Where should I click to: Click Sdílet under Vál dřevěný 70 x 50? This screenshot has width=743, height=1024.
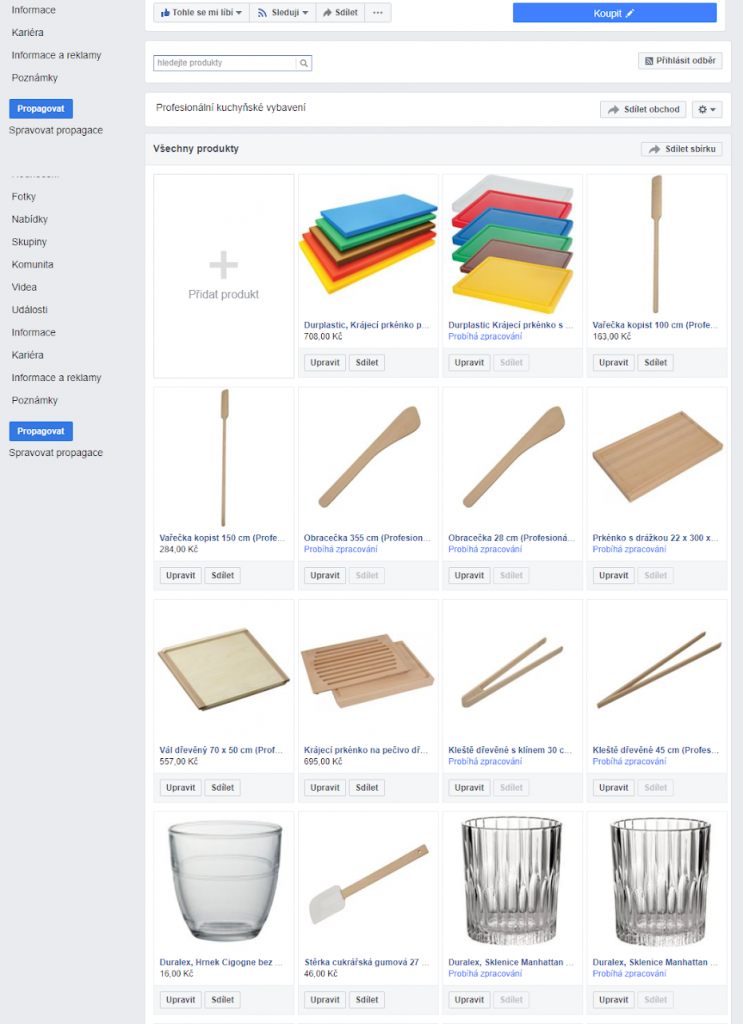point(222,788)
